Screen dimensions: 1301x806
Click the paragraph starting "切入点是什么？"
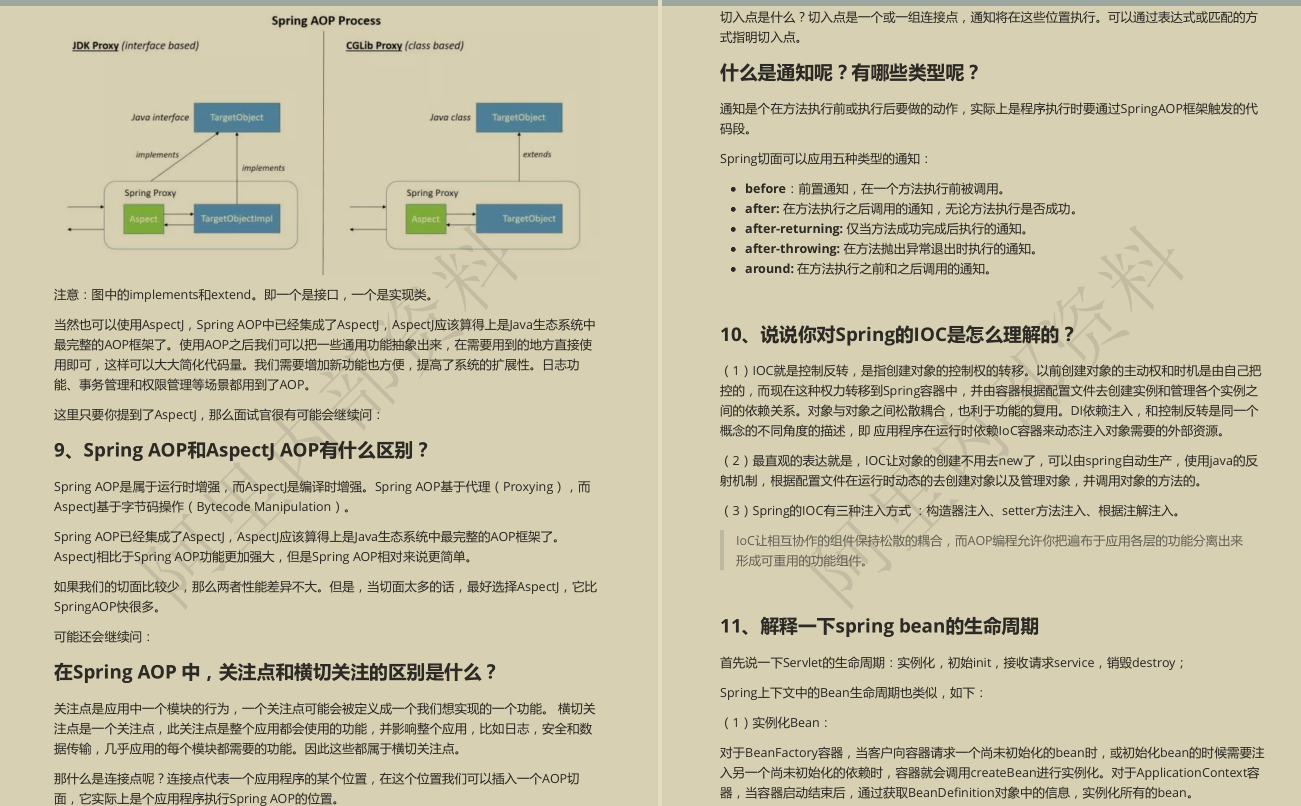click(989, 27)
